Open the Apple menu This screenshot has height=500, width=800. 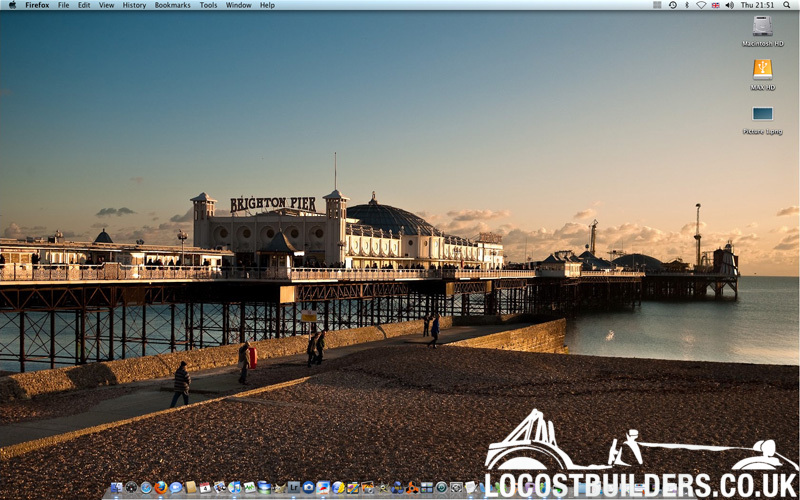point(11,5)
